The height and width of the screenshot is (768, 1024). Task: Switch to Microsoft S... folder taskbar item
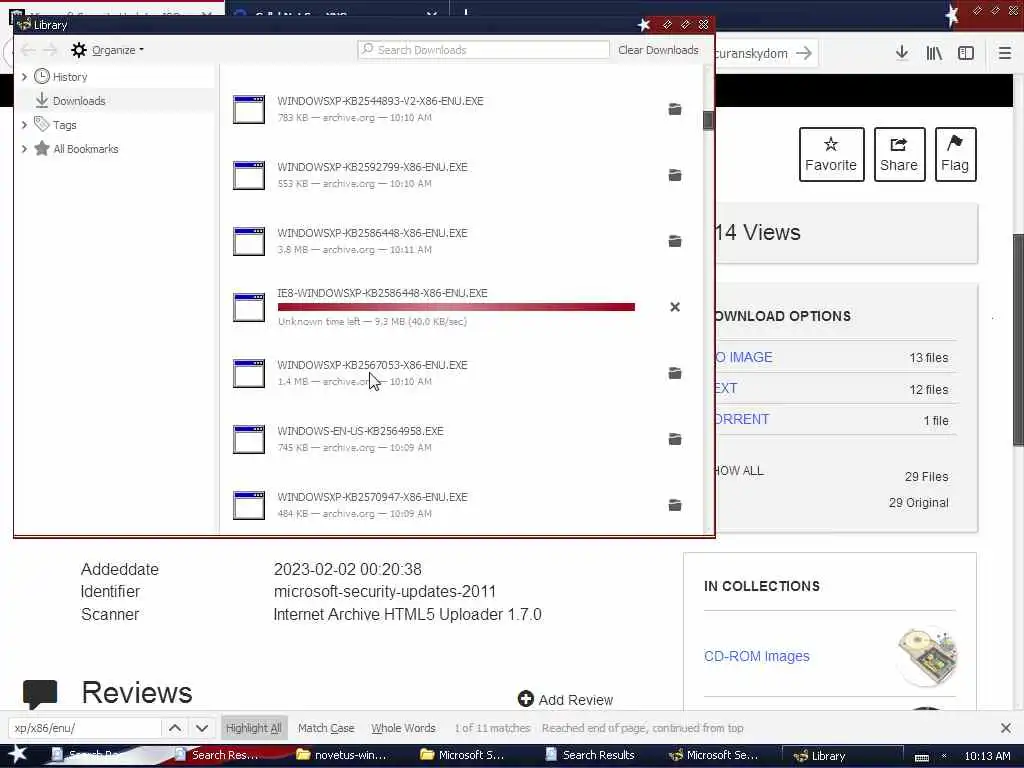(462, 755)
